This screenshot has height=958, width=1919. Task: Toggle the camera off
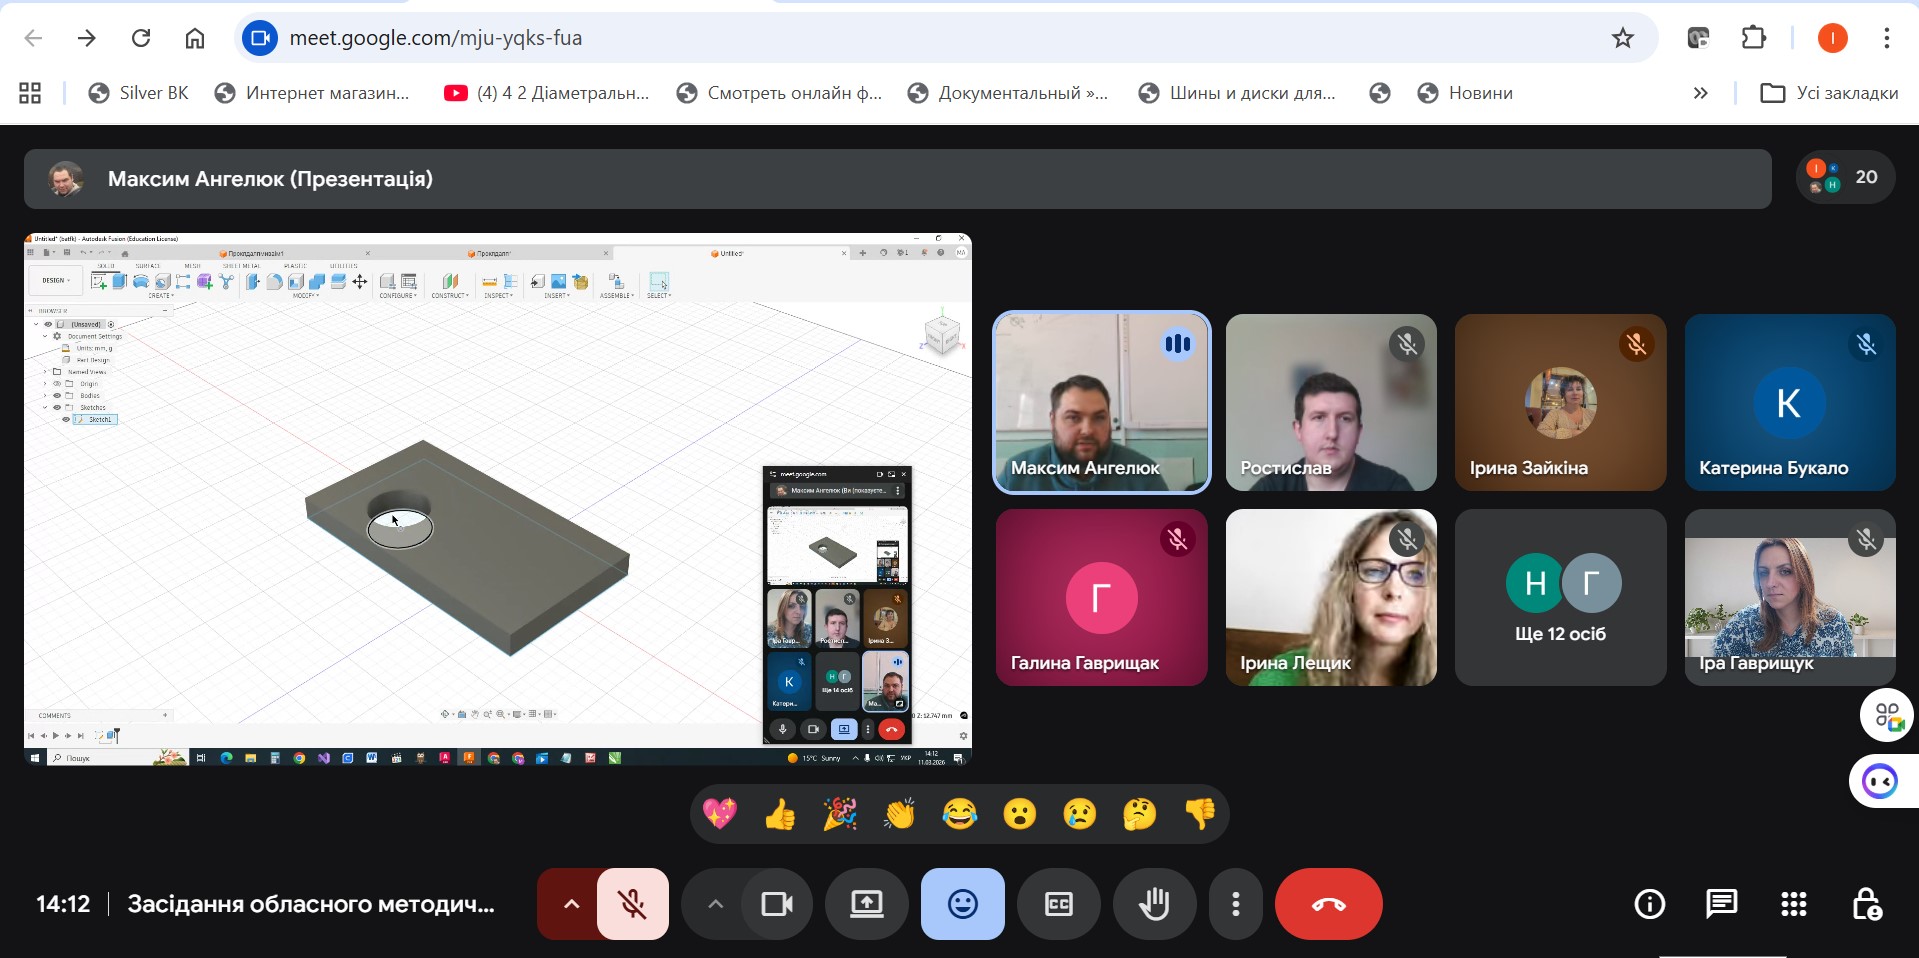click(x=777, y=904)
